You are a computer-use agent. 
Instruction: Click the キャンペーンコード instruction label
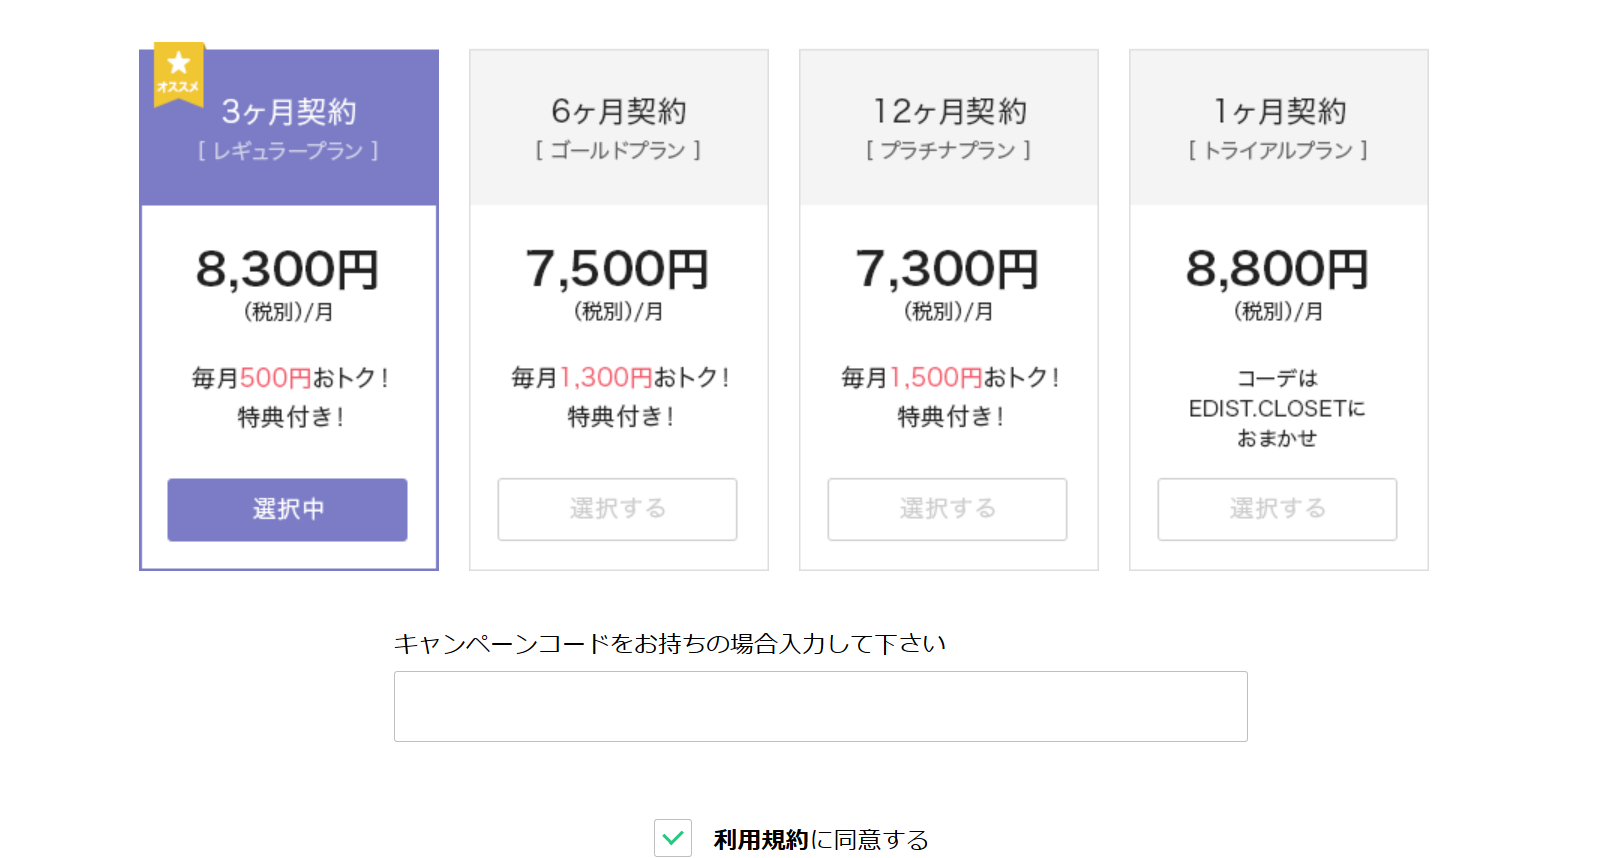(669, 644)
